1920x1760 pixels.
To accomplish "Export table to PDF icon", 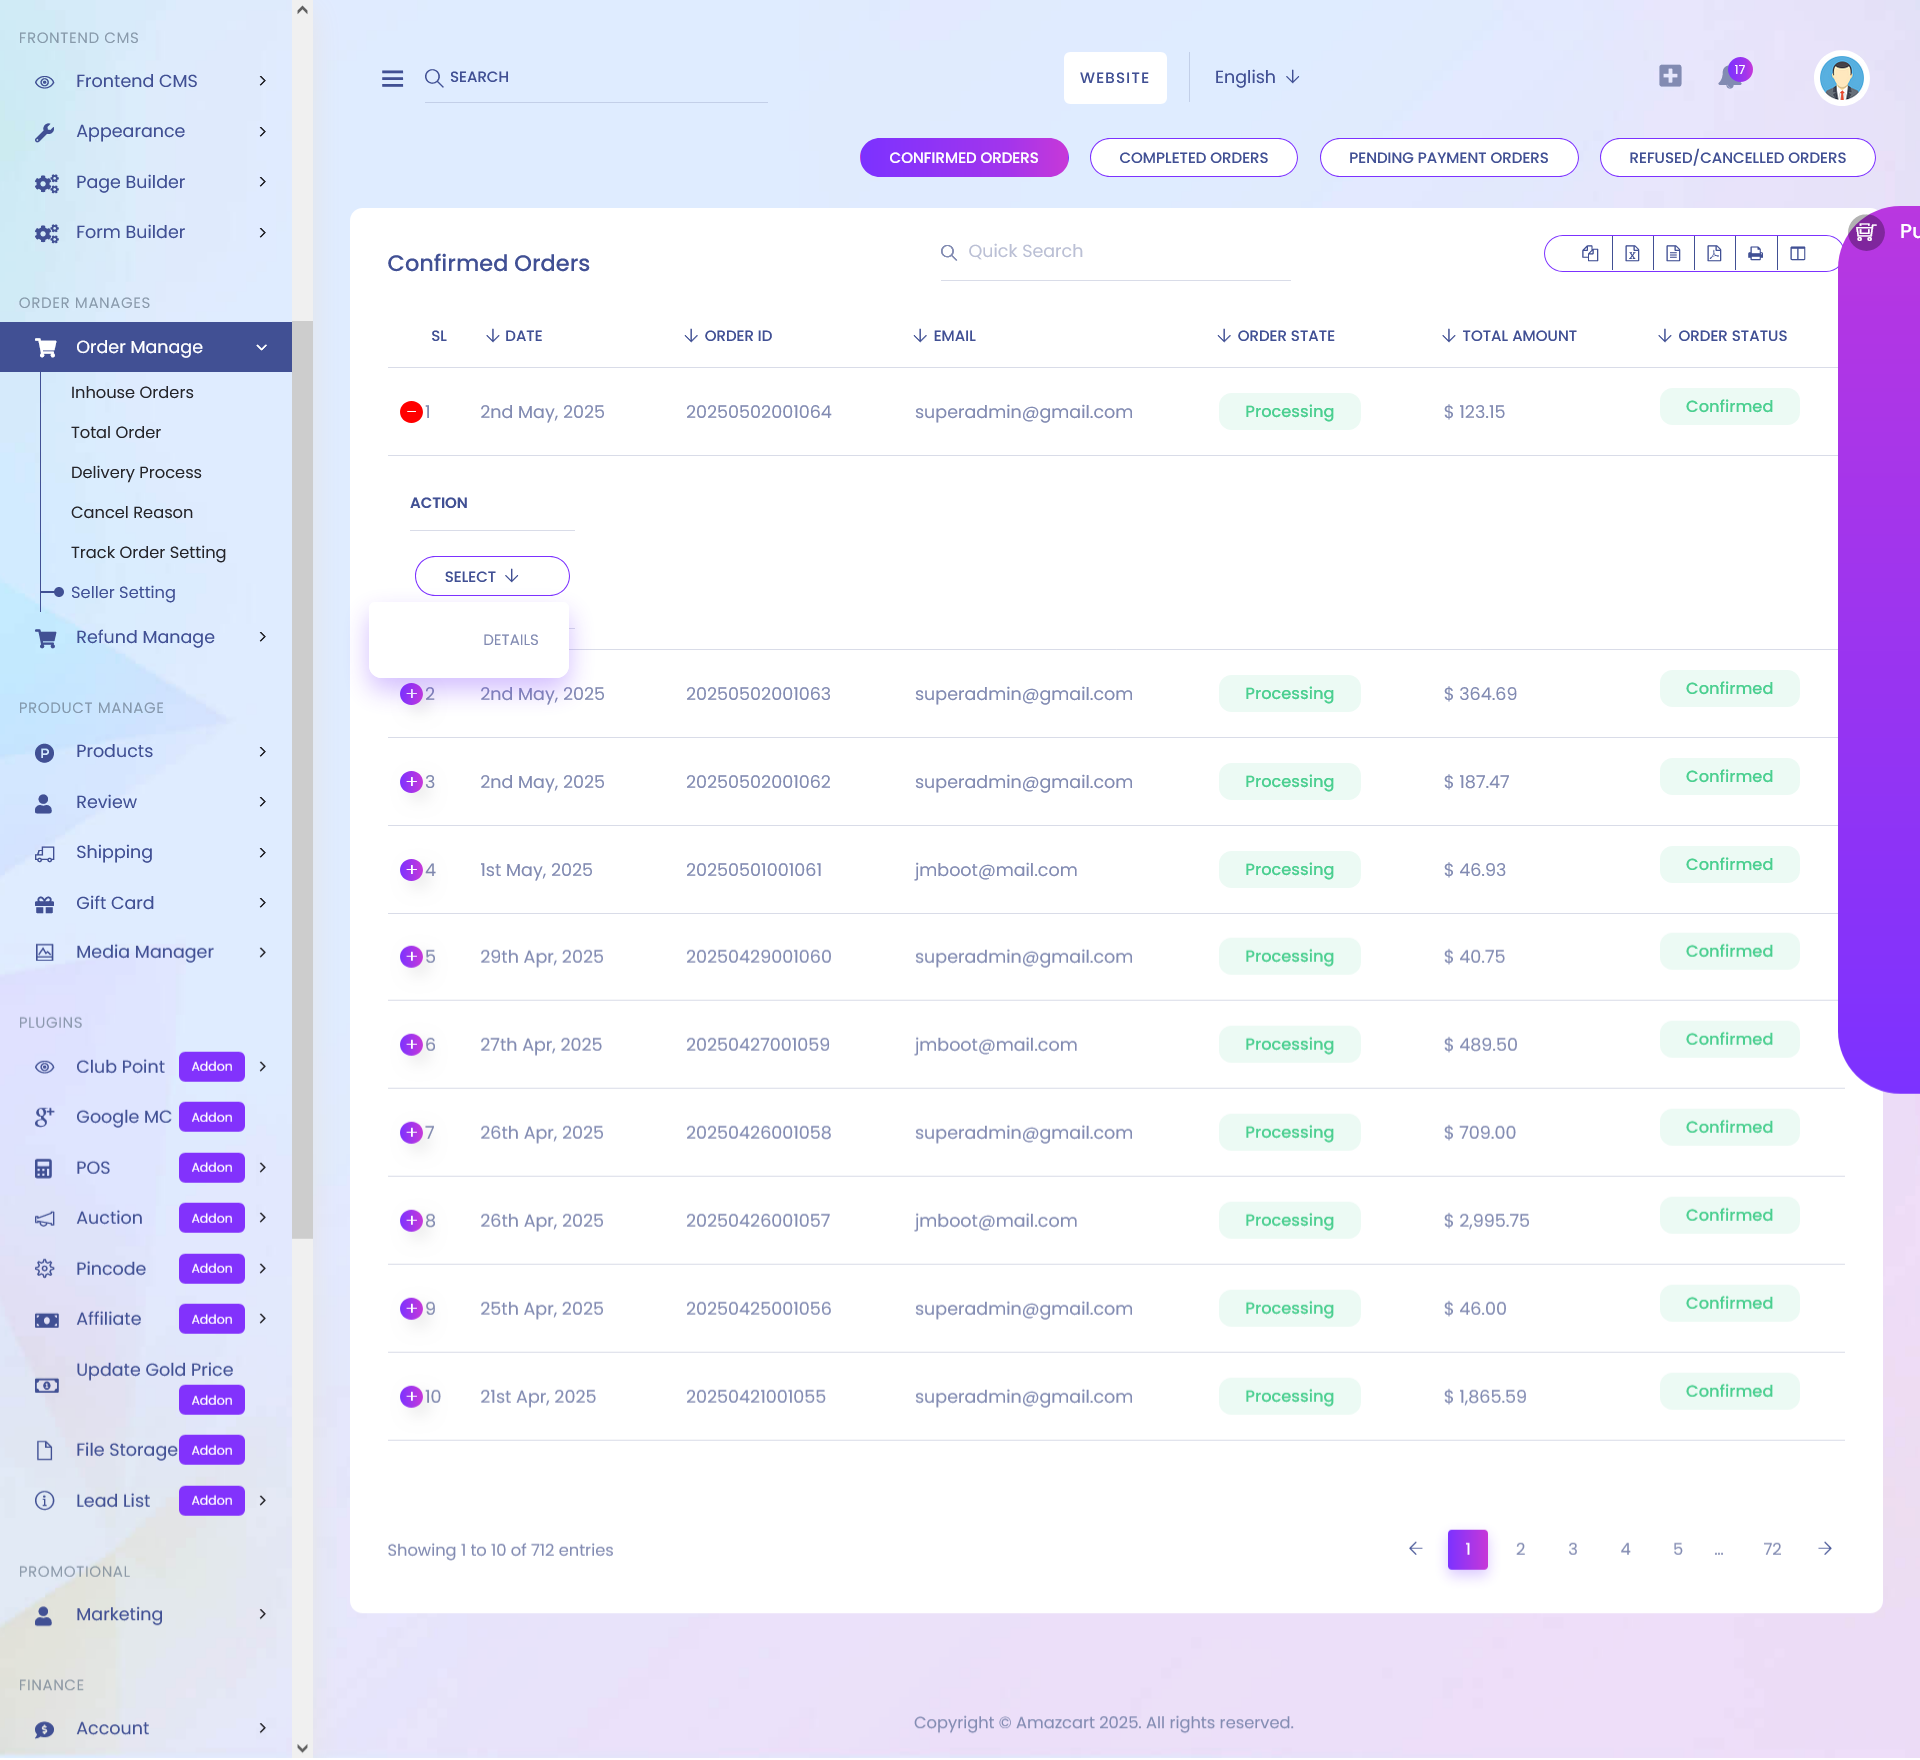I will click(x=1714, y=254).
